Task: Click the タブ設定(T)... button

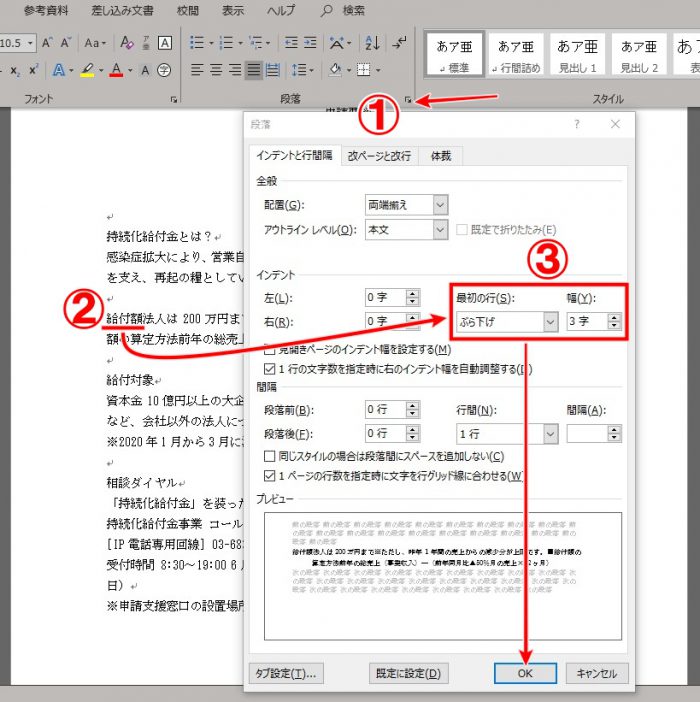Action: pyautogui.click(x=286, y=673)
